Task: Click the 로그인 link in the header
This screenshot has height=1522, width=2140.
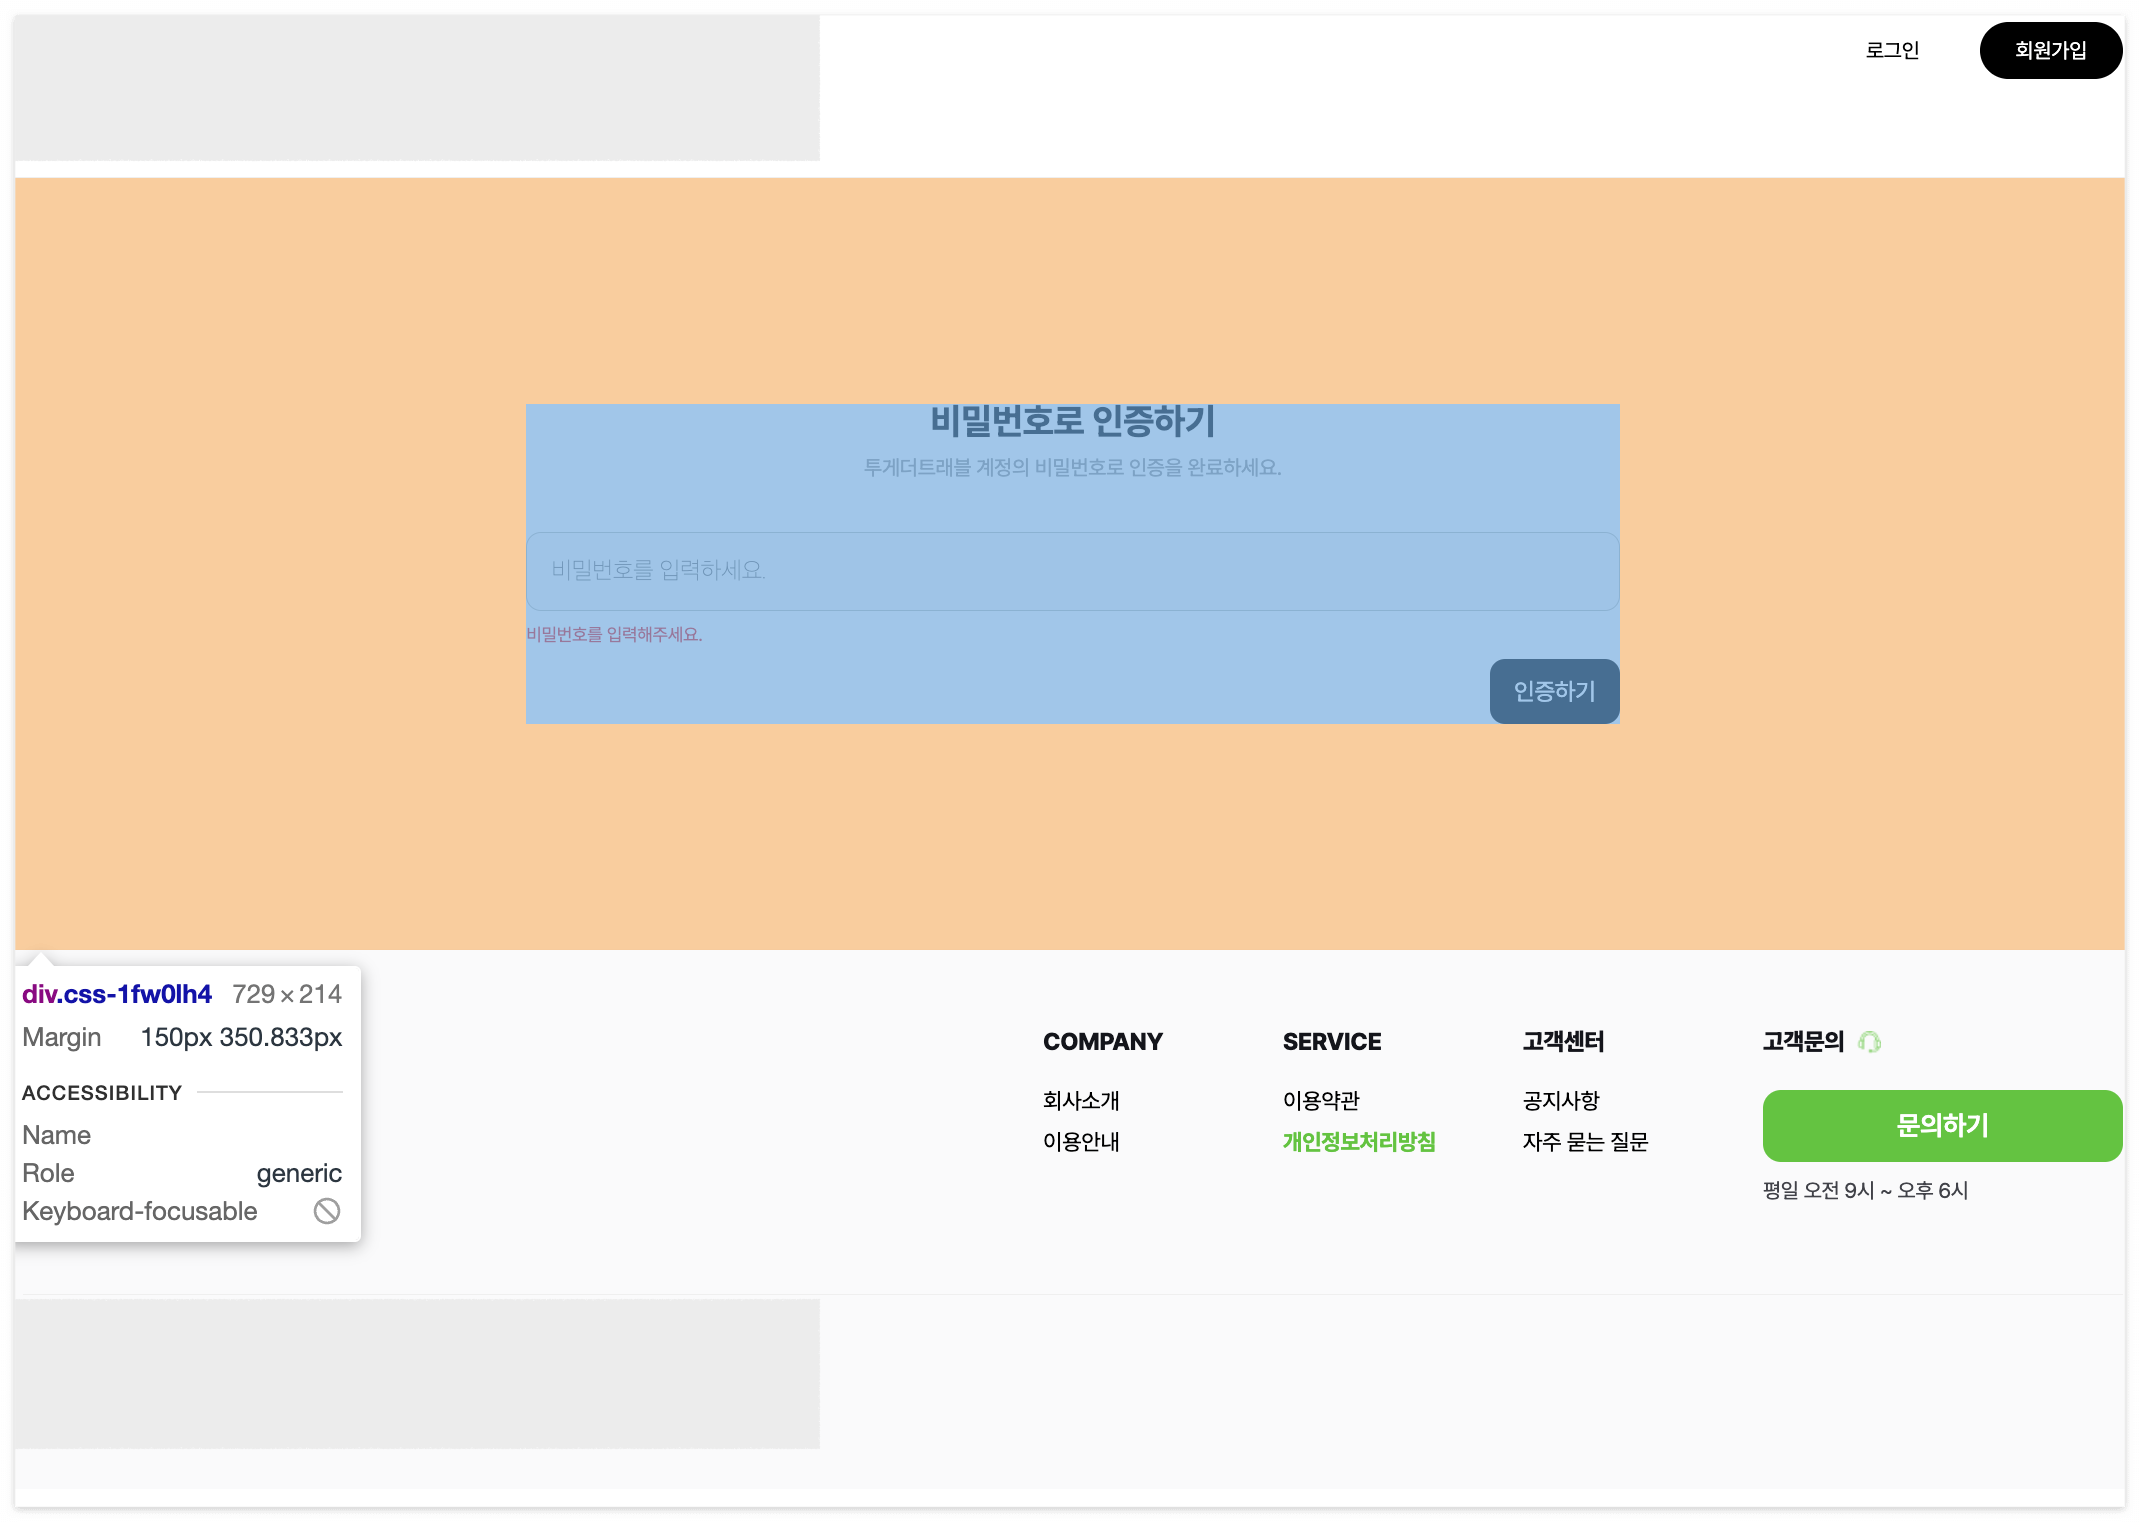Action: click(1892, 50)
